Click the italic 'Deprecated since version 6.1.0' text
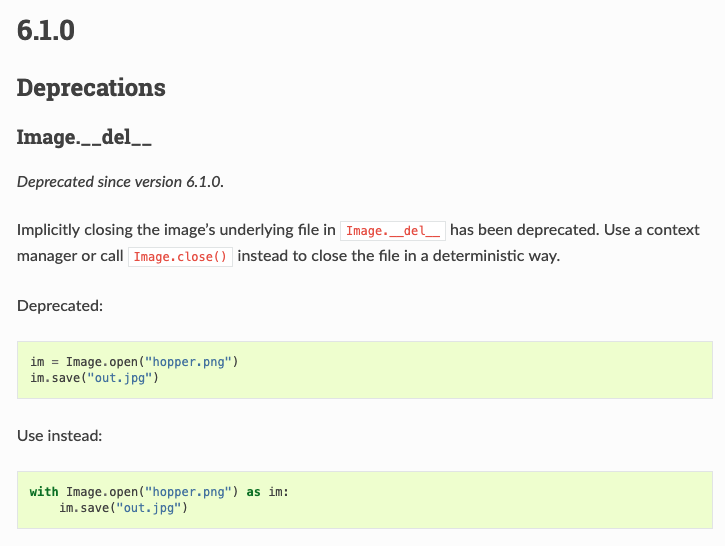Image resolution: width=725 pixels, height=546 pixels. pyautogui.click(x=120, y=182)
